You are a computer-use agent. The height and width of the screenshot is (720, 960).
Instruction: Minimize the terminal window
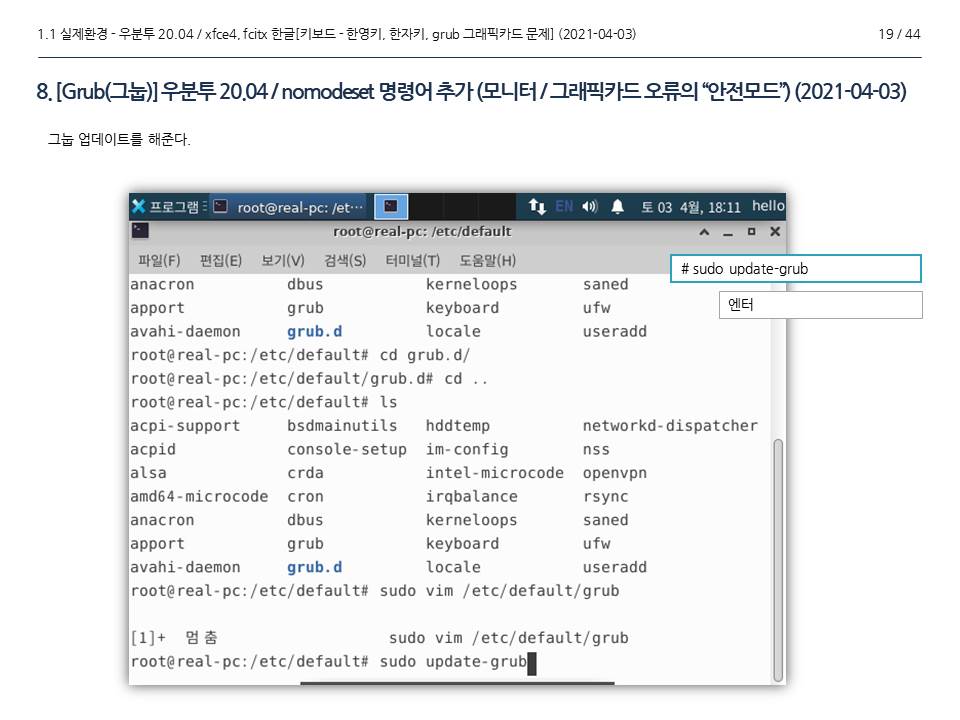728,233
